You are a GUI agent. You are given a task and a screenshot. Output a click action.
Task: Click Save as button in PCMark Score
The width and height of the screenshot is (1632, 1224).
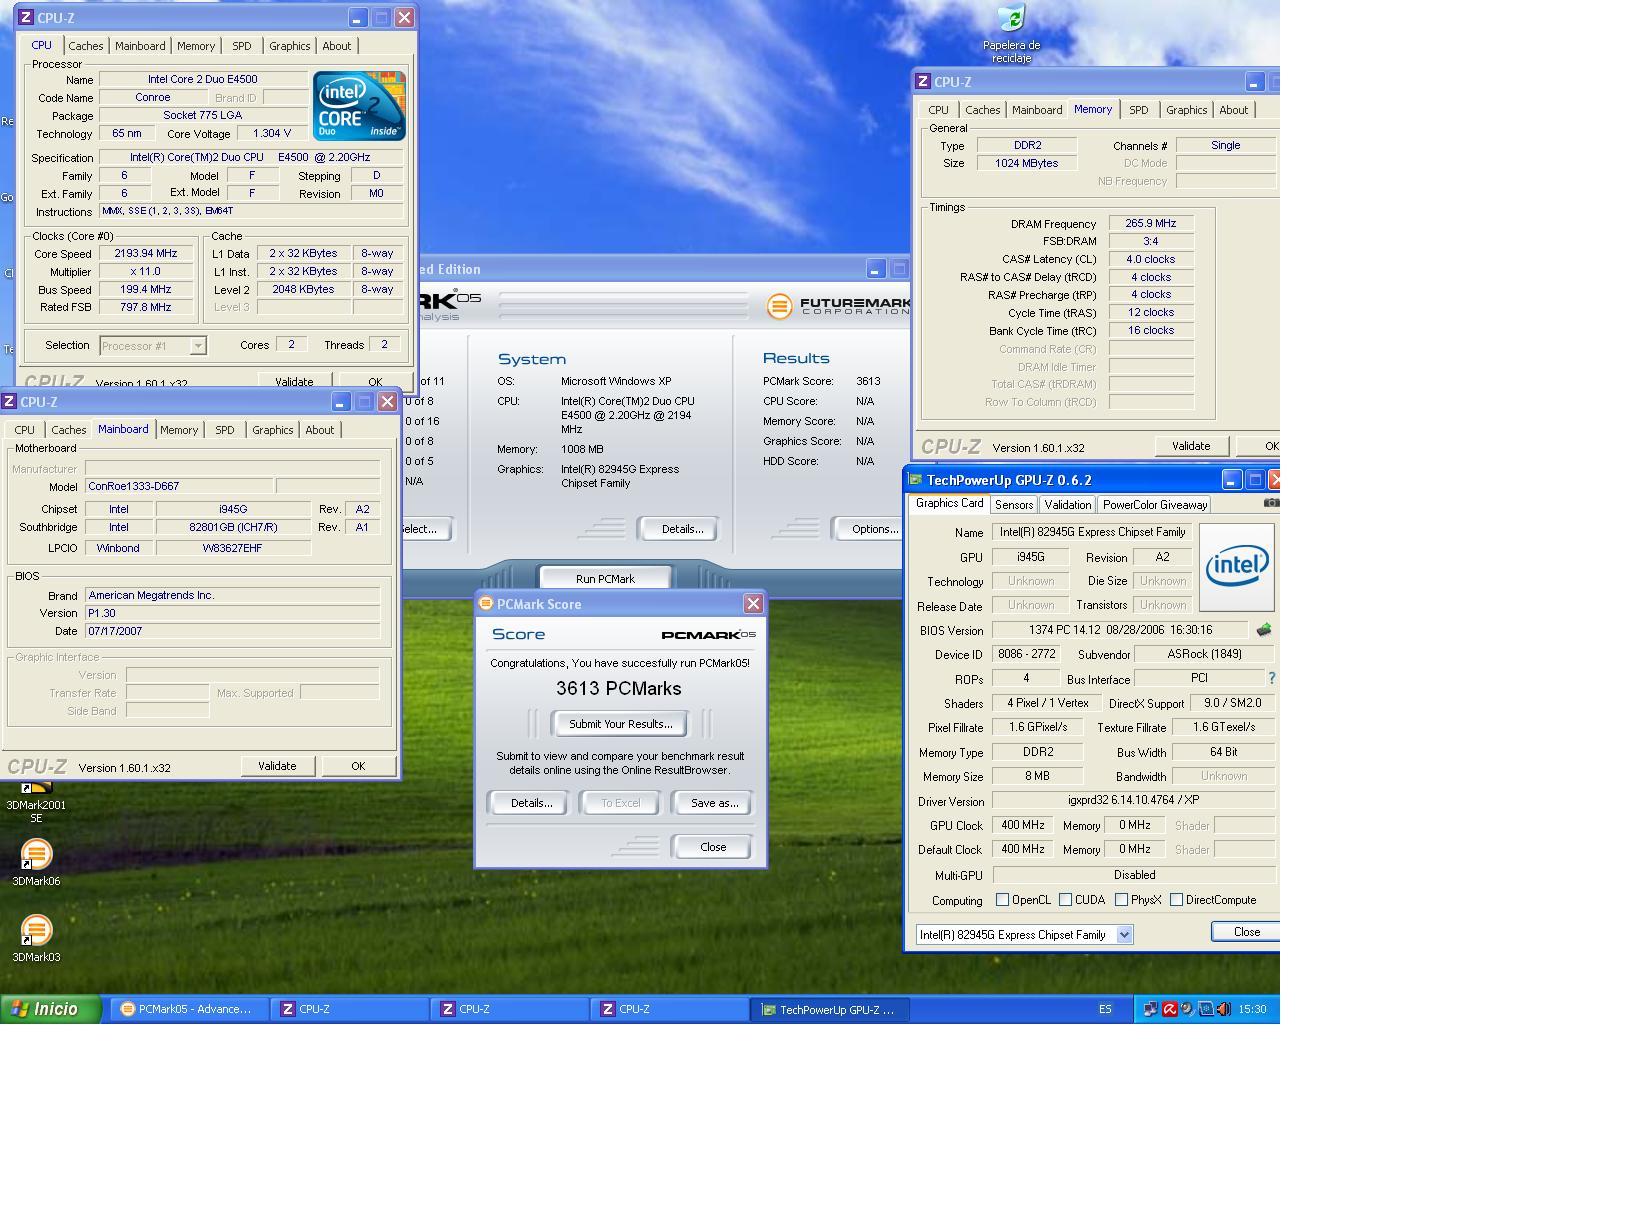(x=714, y=803)
